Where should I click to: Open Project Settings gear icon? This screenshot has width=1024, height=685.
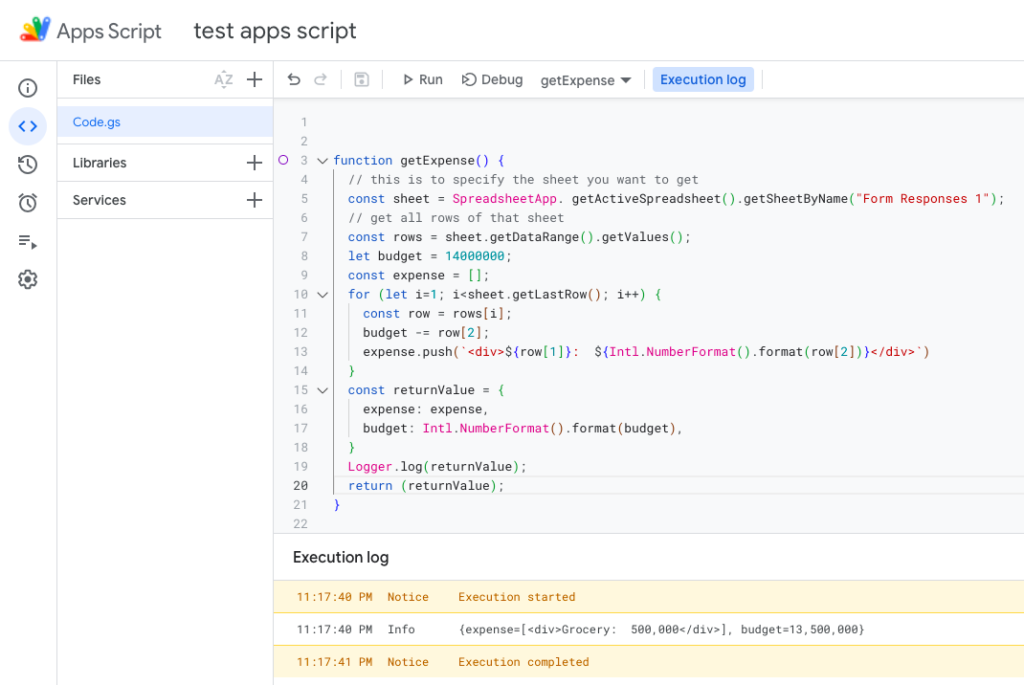(27, 279)
